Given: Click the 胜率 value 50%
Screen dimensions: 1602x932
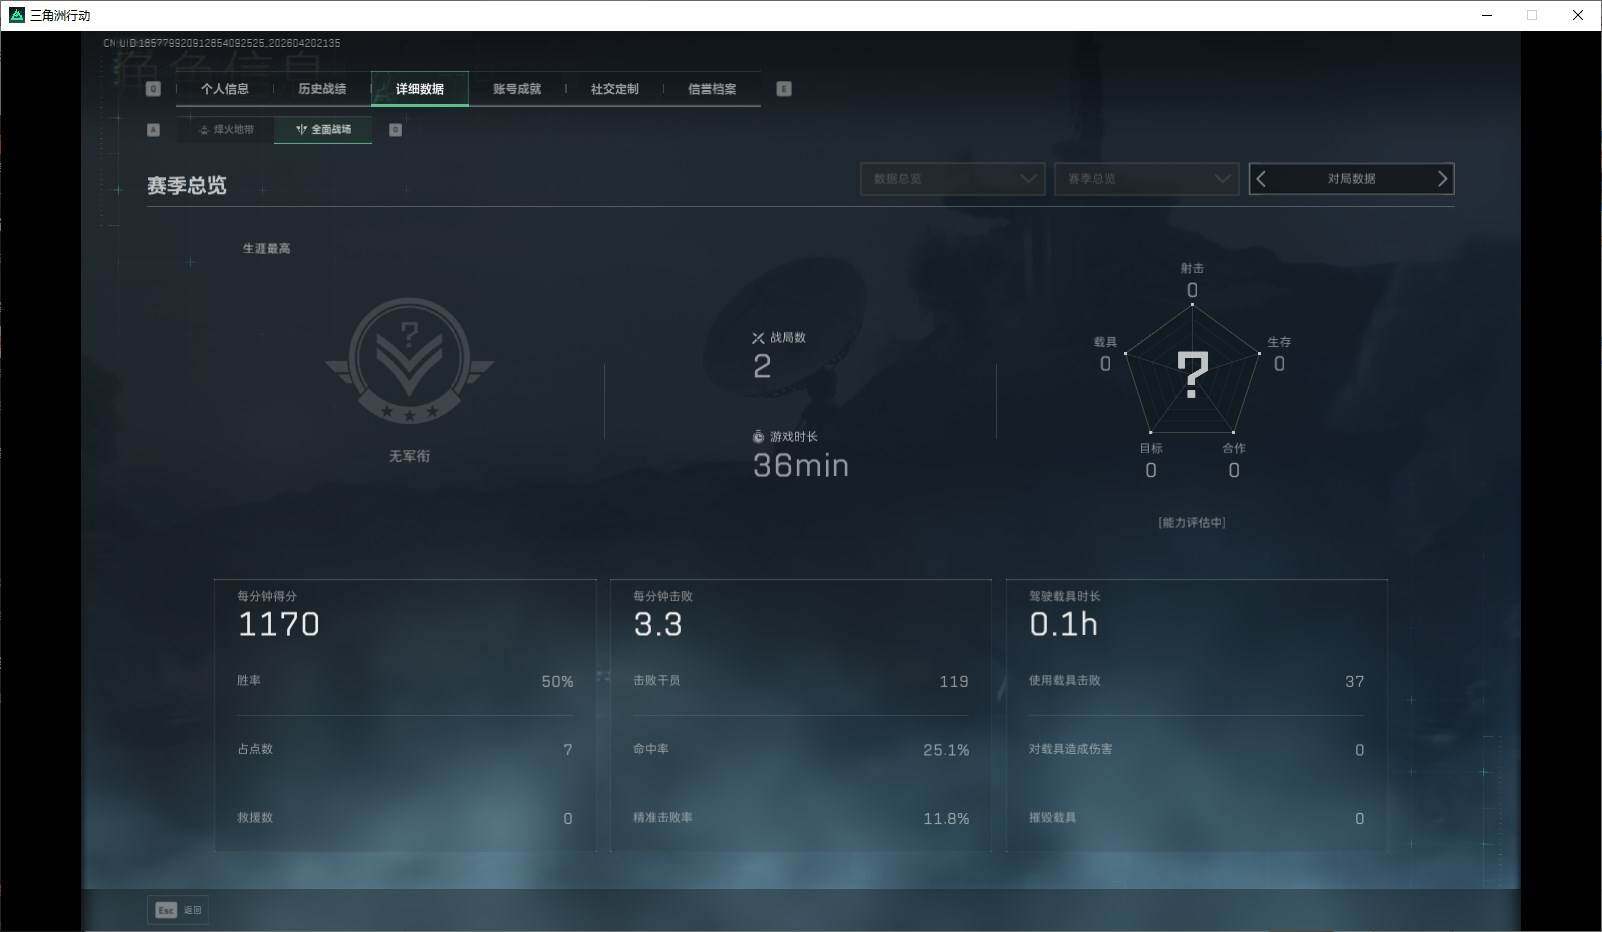Looking at the screenshot, I should pos(557,682).
